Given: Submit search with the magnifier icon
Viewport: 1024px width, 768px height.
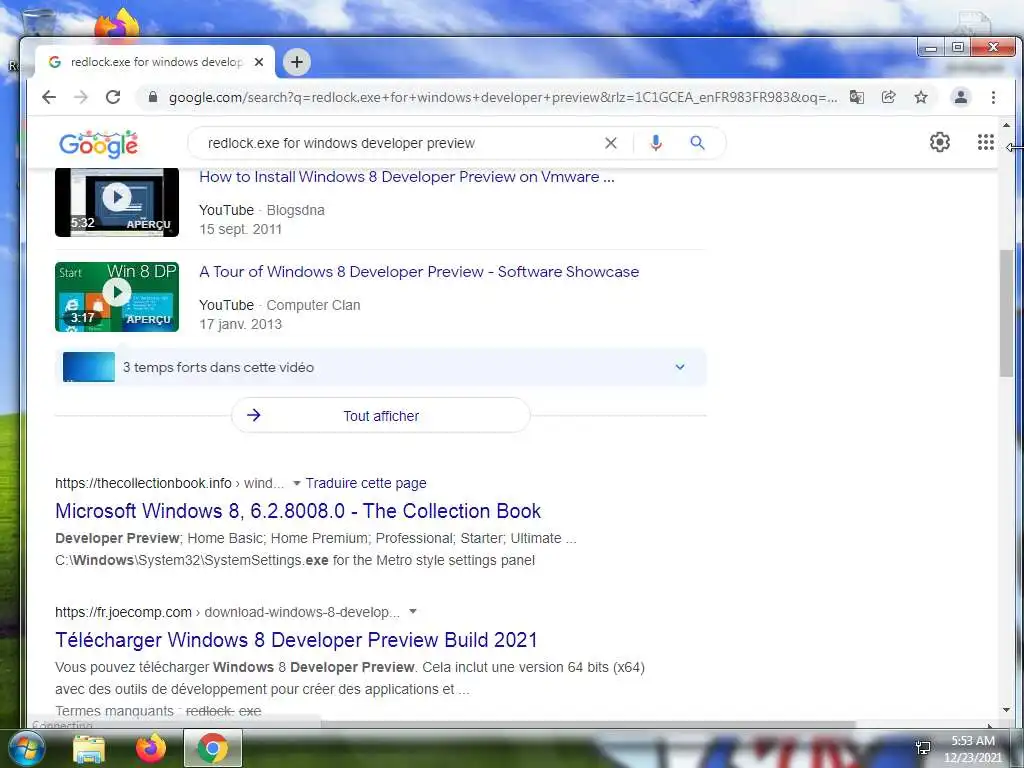Looking at the screenshot, I should [x=697, y=142].
